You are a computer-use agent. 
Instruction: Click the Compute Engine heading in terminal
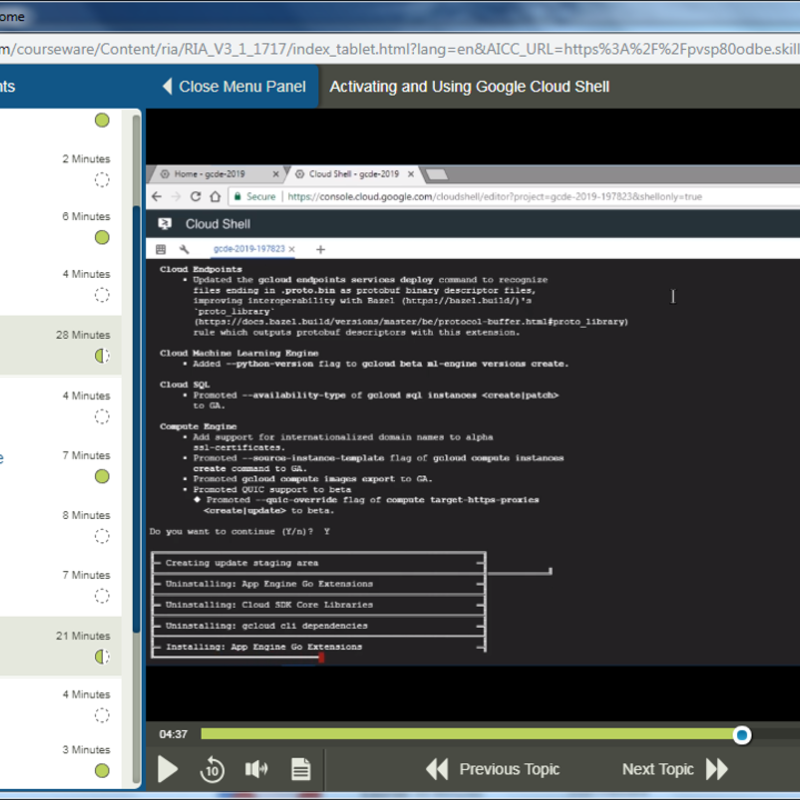(x=198, y=427)
